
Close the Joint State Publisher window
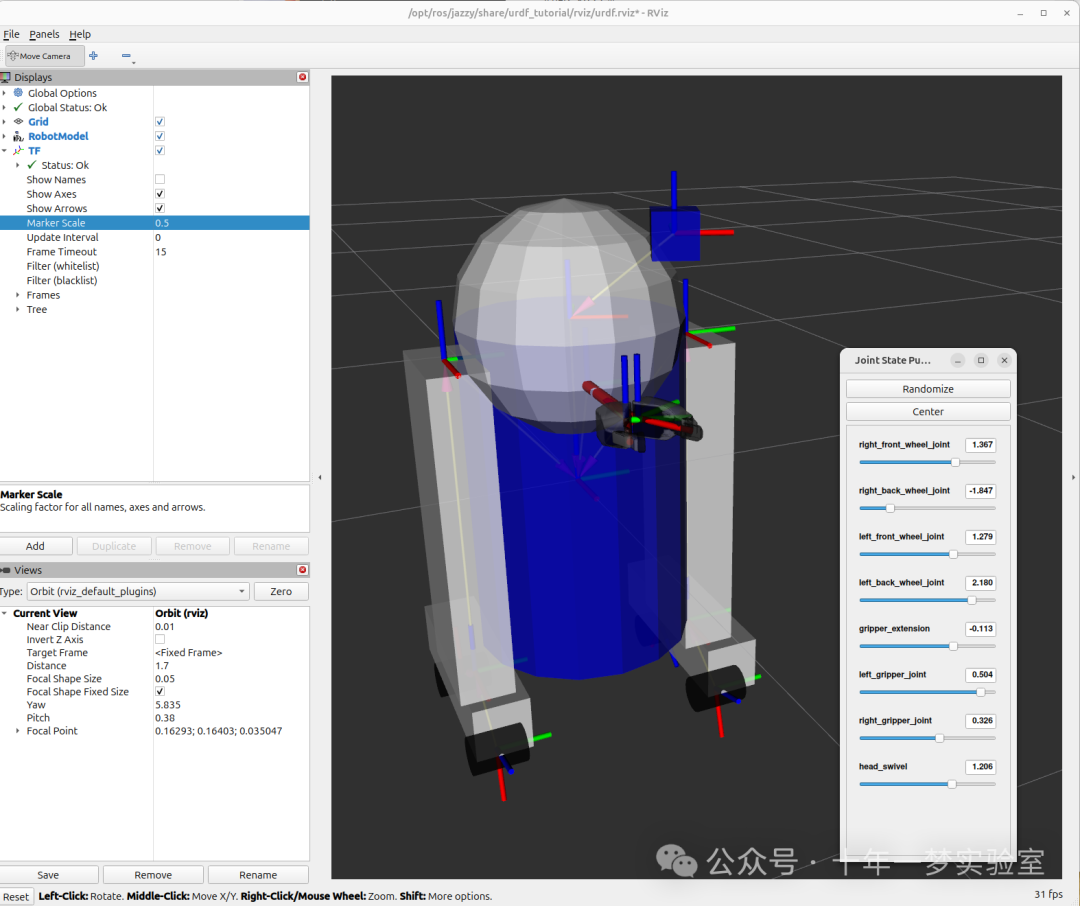(x=1004, y=360)
